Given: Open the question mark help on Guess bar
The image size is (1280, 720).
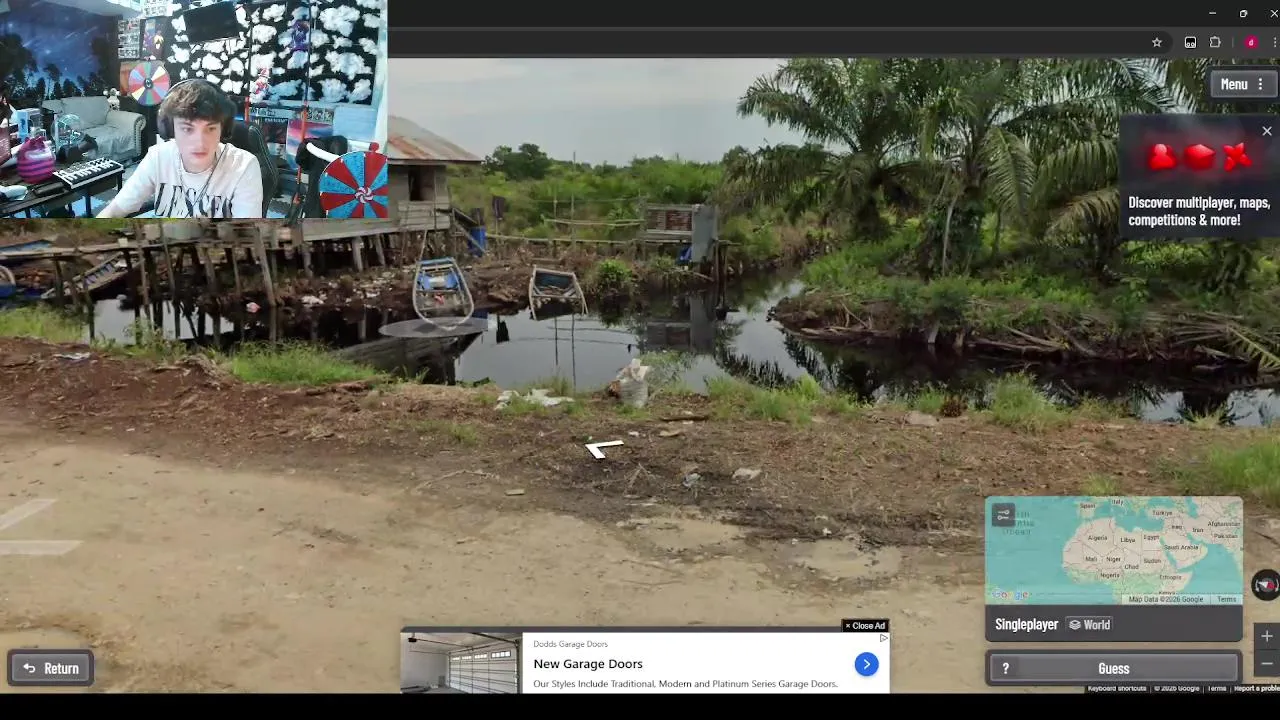Looking at the screenshot, I should click(x=1005, y=669).
